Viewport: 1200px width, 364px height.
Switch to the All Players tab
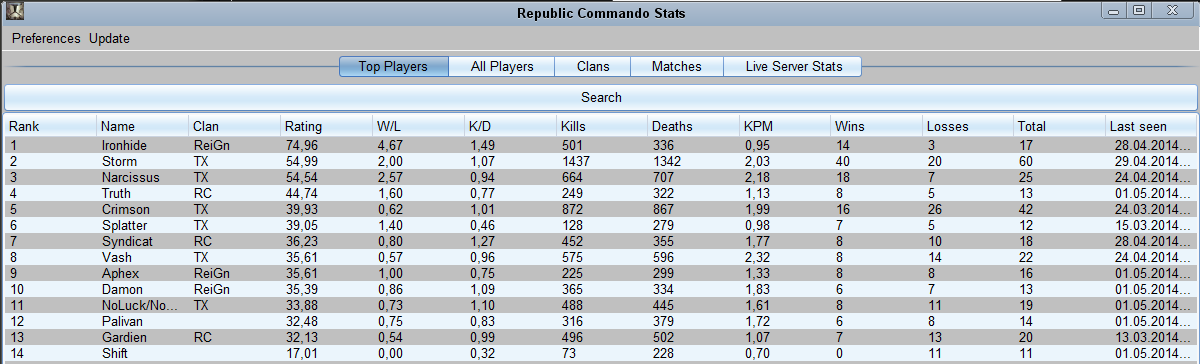pyautogui.click(x=502, y=67)
